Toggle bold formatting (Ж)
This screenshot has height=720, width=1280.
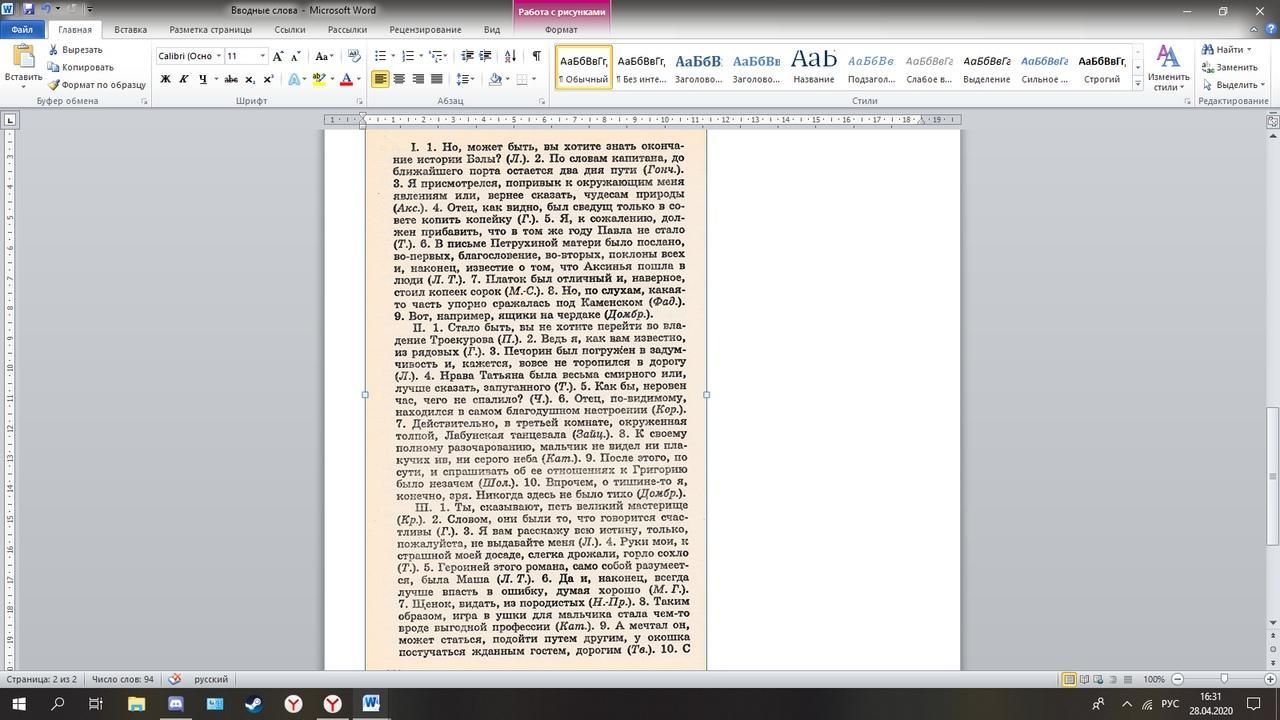point(165,79)
